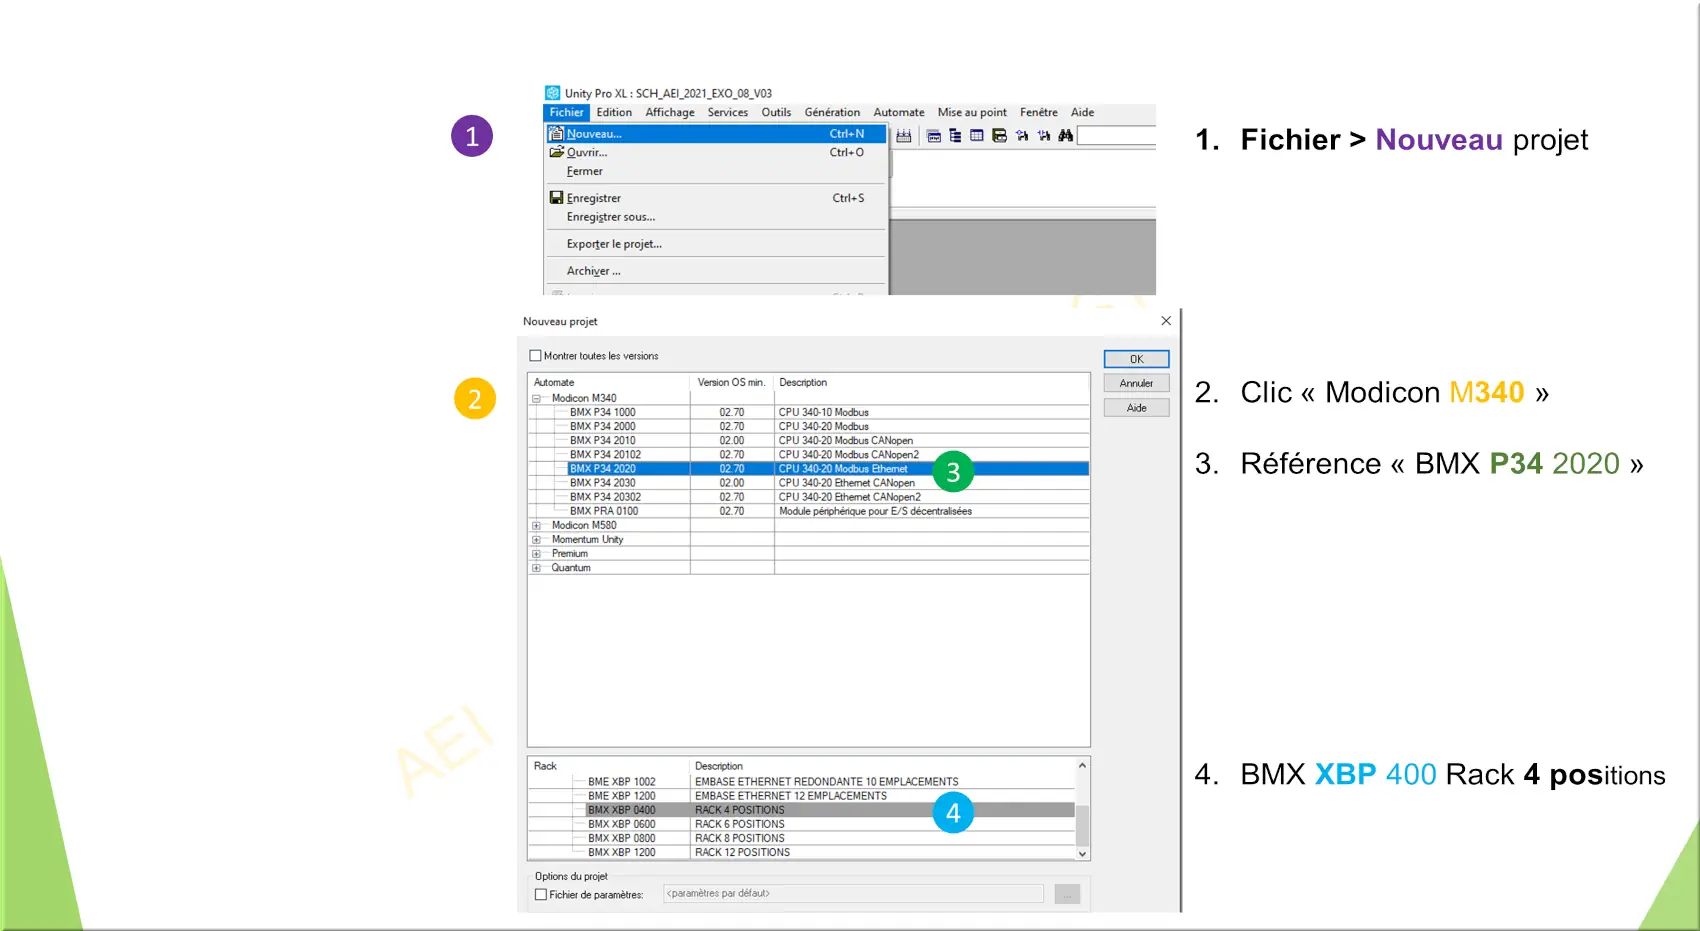Screen dimensions: 1700x931
Task: Click the new document icon beside Nouveau
Action: [556, 133]
